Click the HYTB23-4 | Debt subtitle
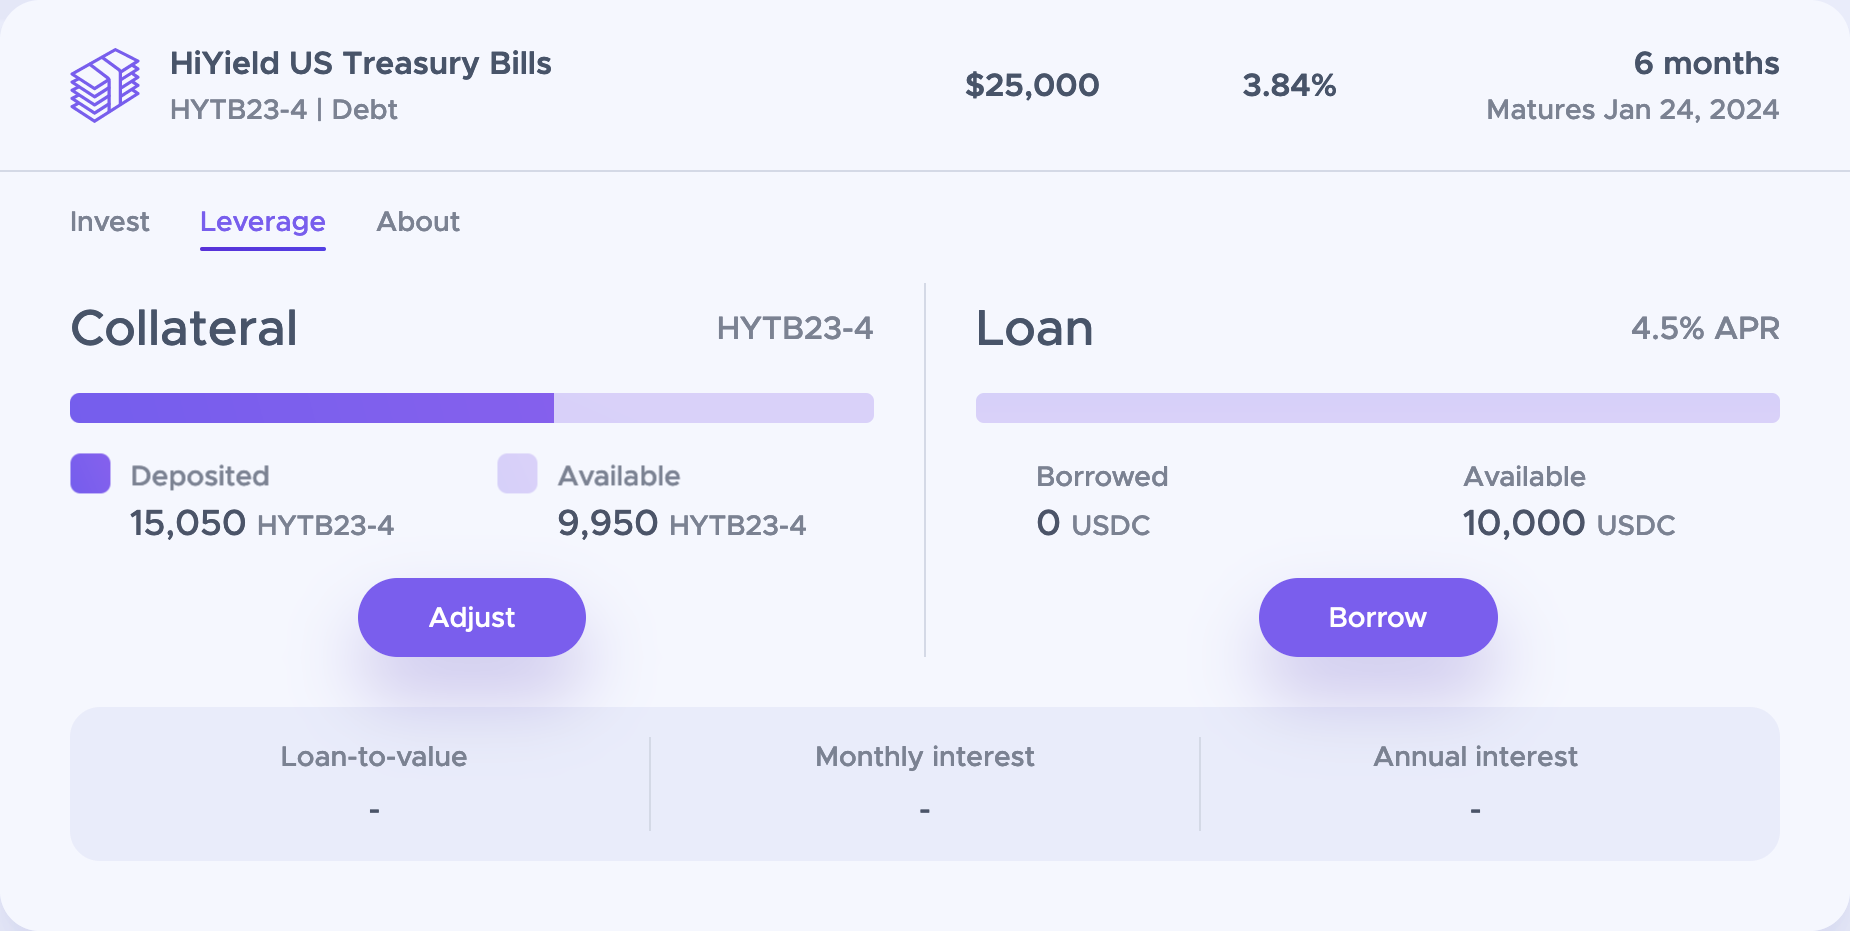Image resolution: width=1850 pixels, height=931 pixels. (x=284, y=109)
